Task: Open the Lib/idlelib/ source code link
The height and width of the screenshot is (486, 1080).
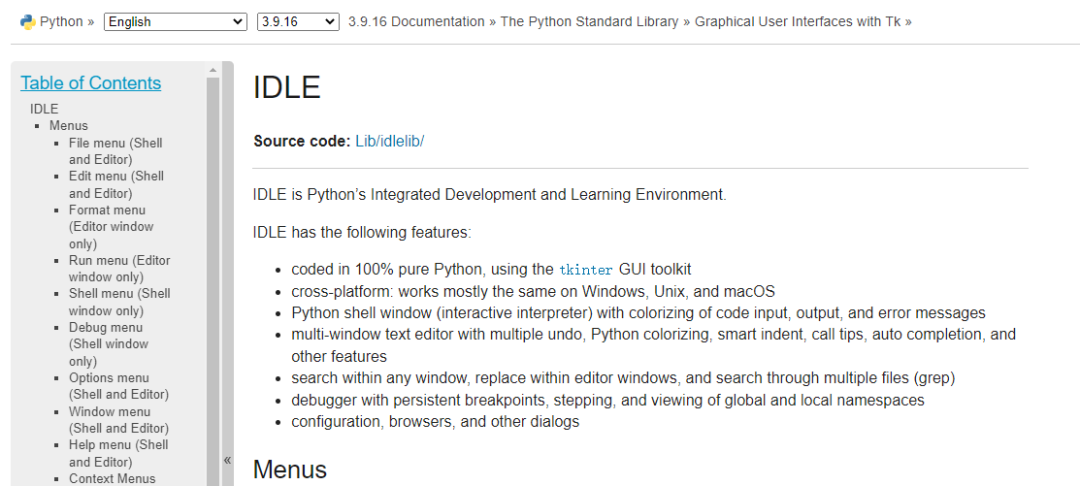Action: pos(390,141)
